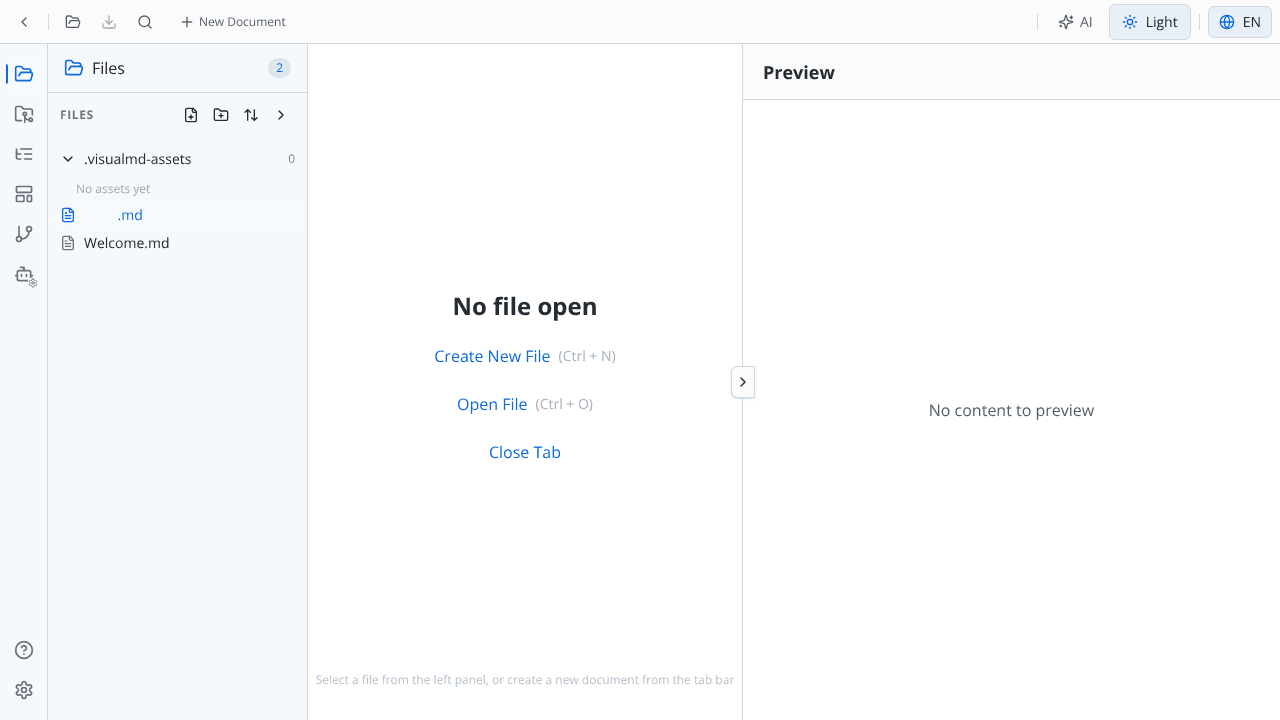This screenshot has height=720, width=1280.
Task: Click the chevron at end of FILES header
Action: click(x=281, y=115)
